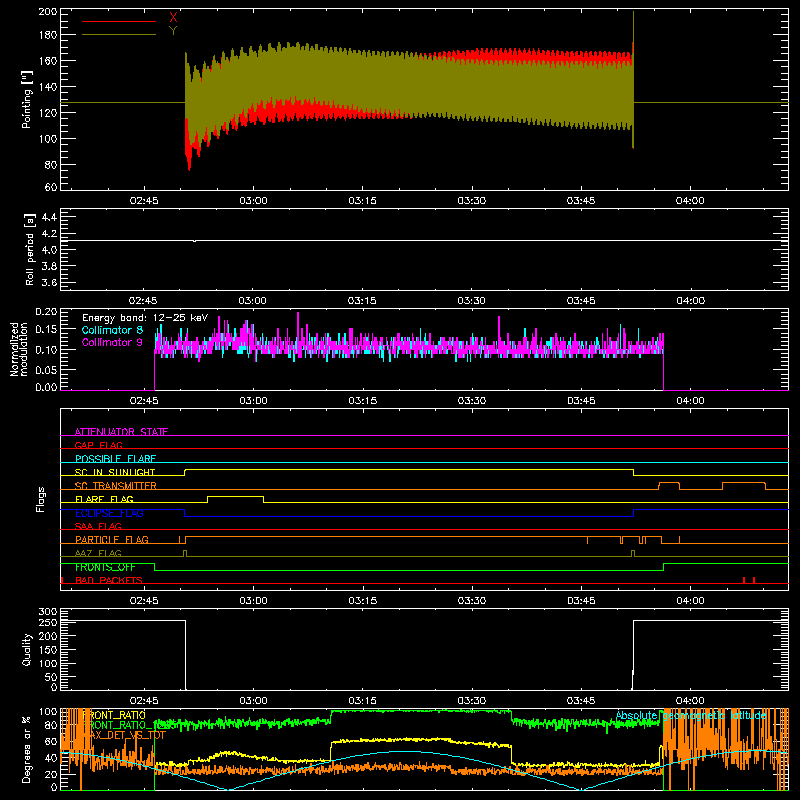This screenshot has width=800, height=800.
Task: Click the red X legend line sample
Action: [x=119, y=21]
